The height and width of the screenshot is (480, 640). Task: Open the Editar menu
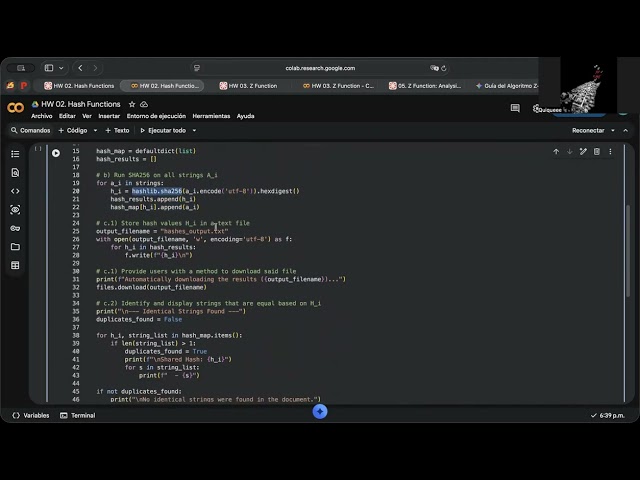(67, 116)
